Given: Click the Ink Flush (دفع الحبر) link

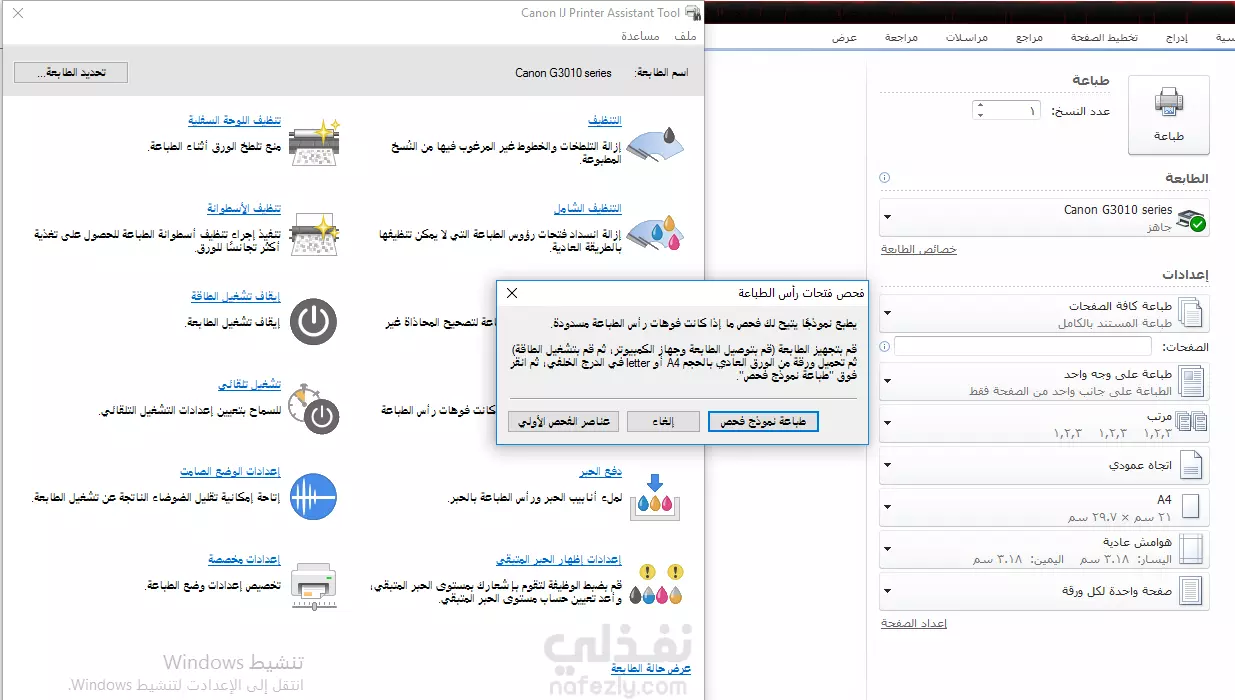Looking at the screenshot, I should [601, 472].
